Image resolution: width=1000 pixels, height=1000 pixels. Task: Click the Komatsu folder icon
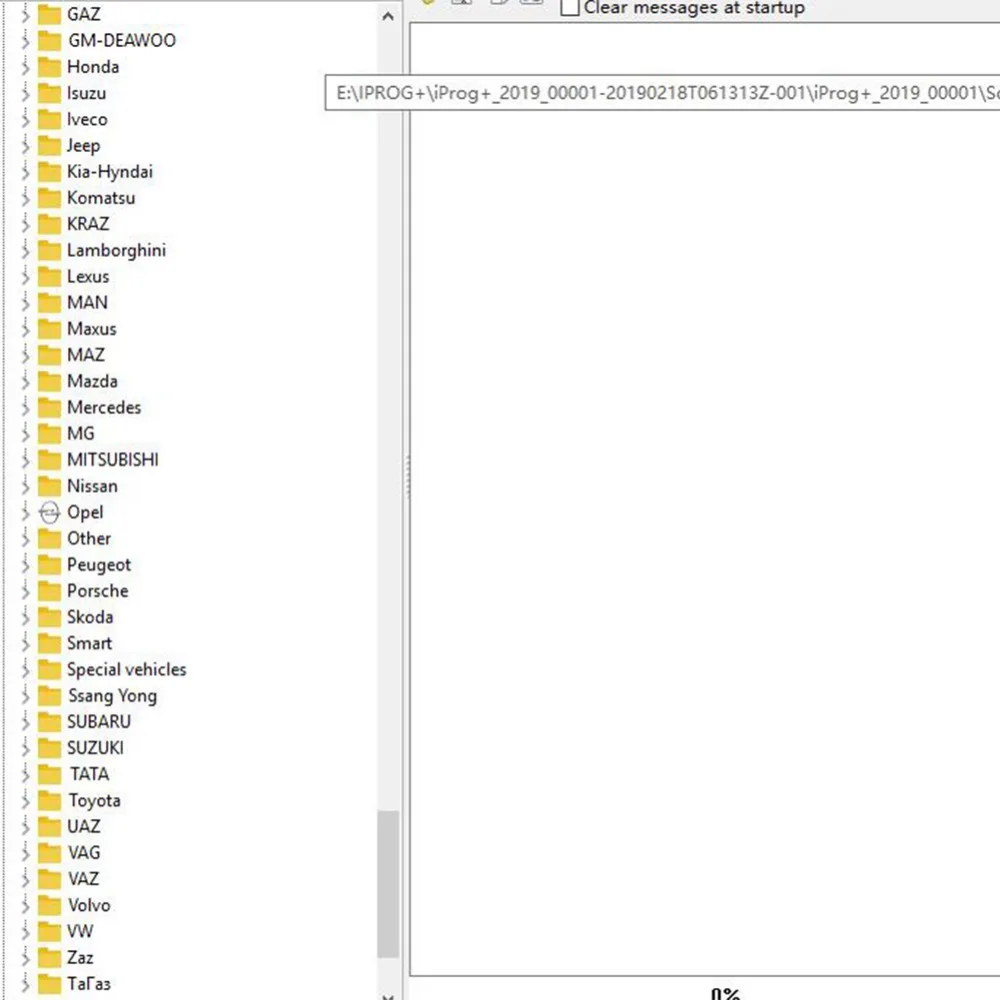[49, 197]
